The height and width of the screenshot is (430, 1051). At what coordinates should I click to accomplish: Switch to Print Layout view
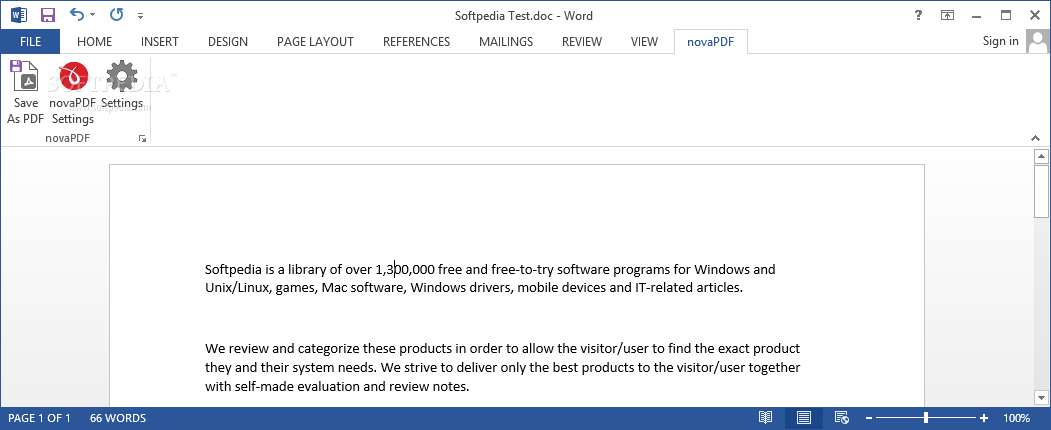tap(804, 418)
